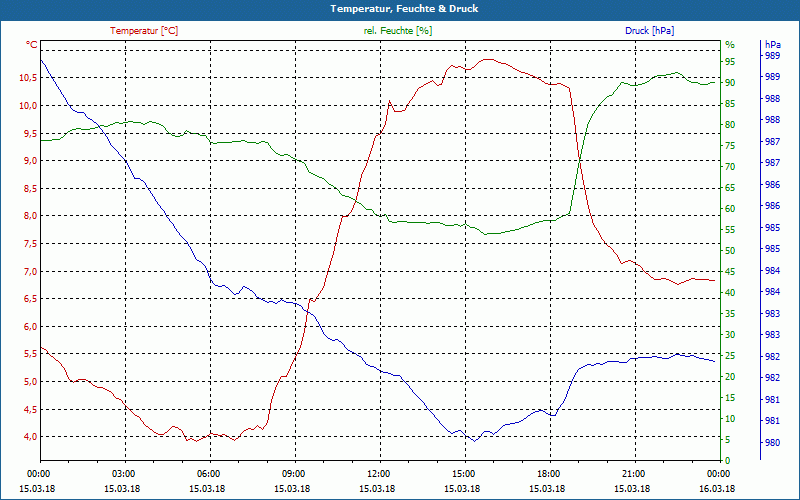Click "35" on the green humidity axis

tap(730, 313)
